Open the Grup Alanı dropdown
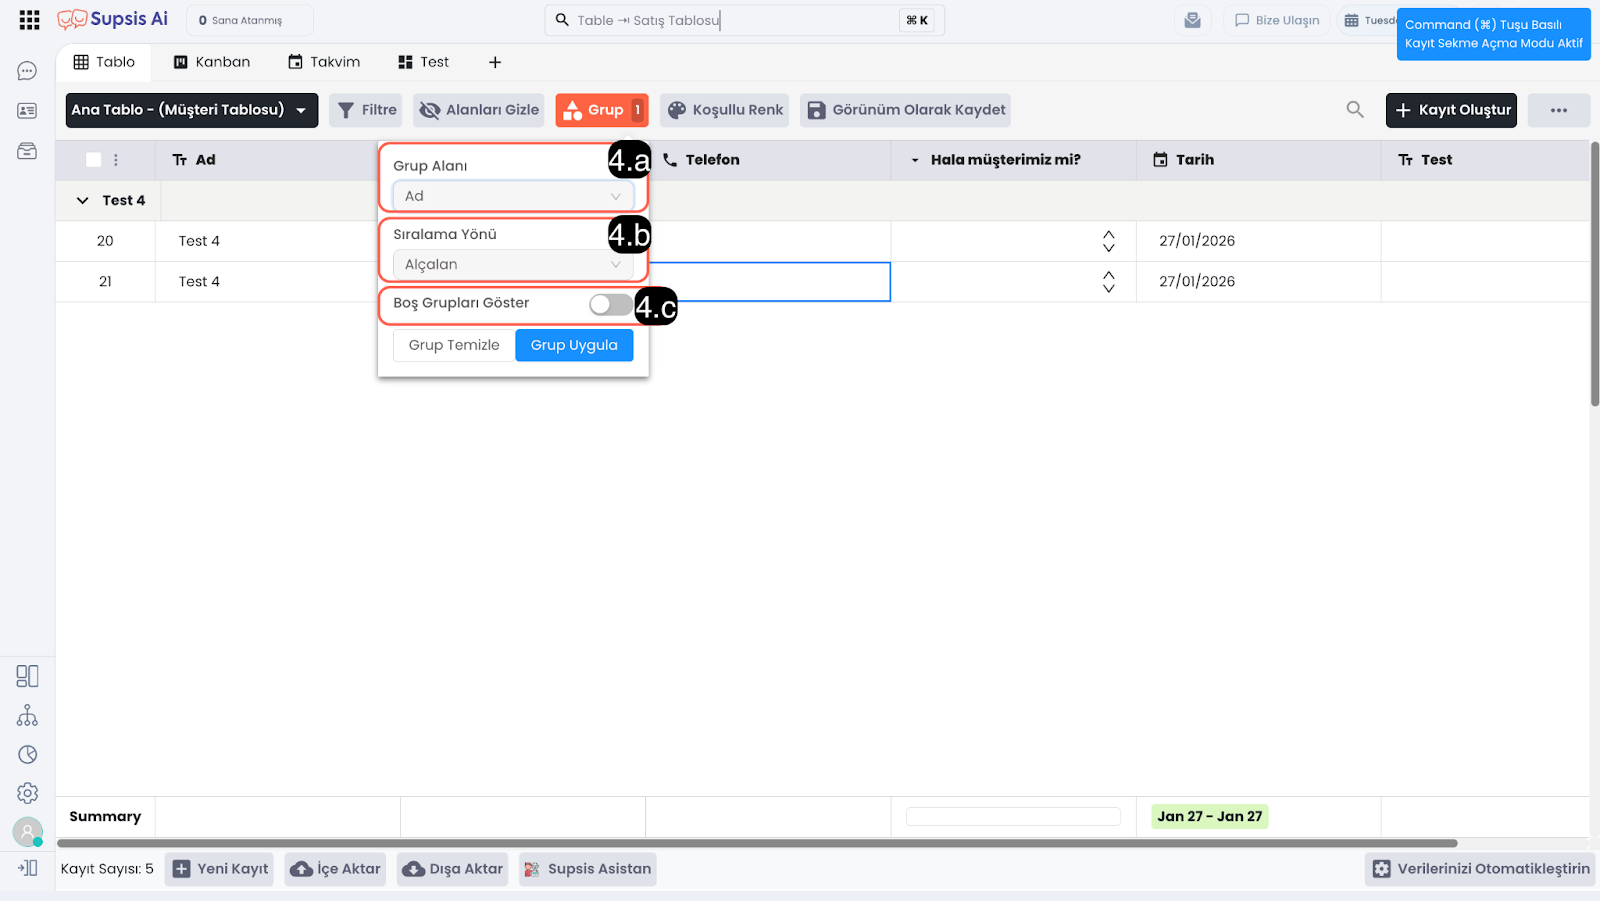1600x901 pixels. pos(512,196)
